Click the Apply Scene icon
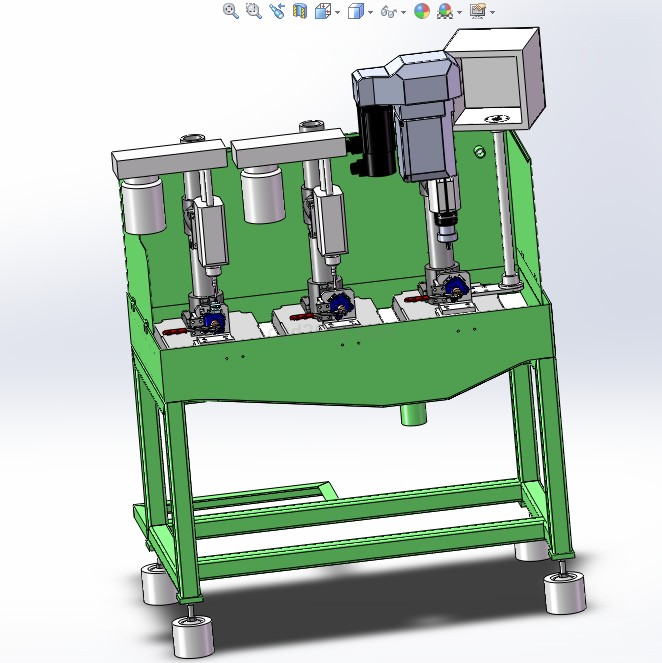 444,11
